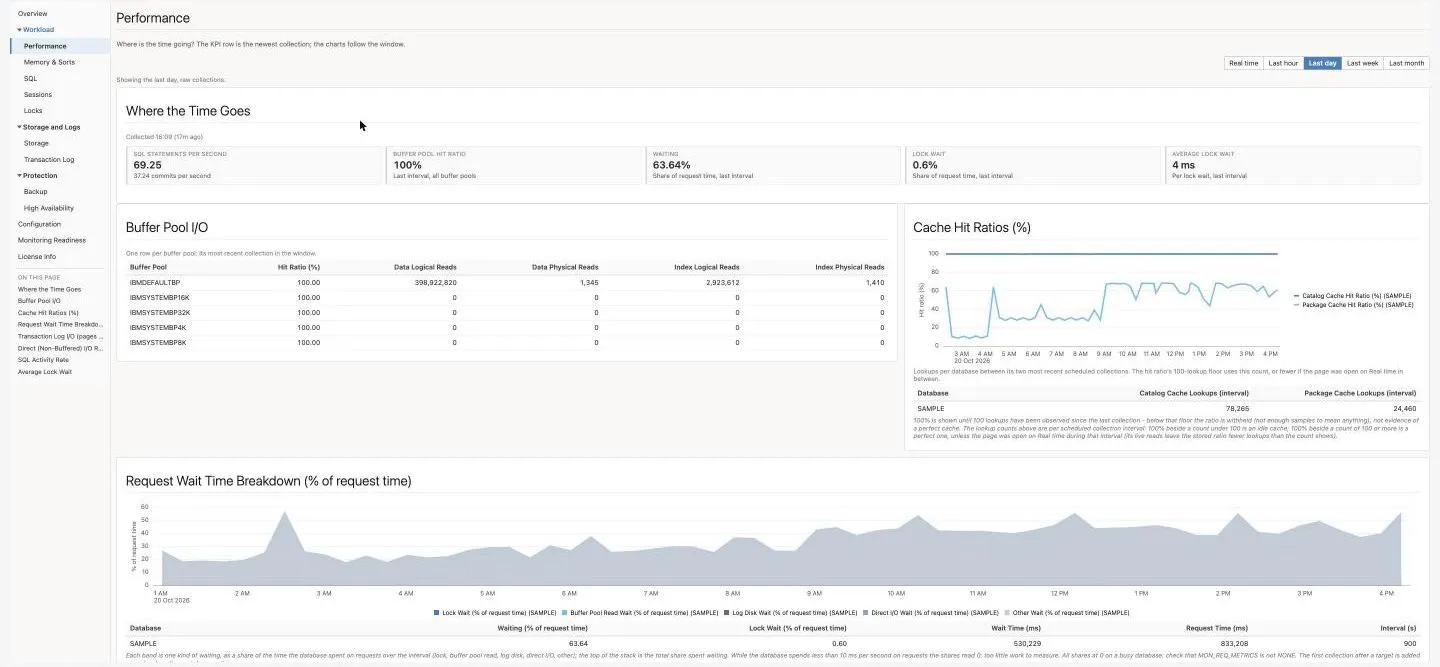Go to the SQL sidebar page
This screenshot has width=1440, height=667.
(x=30, y=78)
